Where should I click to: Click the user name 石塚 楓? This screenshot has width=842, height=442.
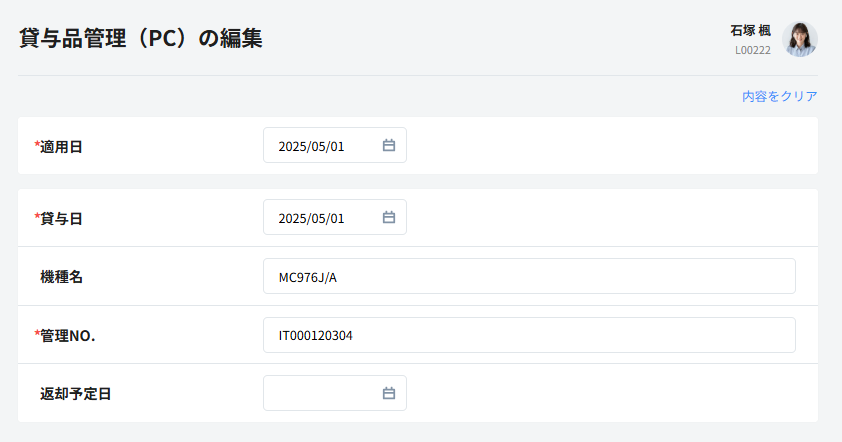click(750, 31)
